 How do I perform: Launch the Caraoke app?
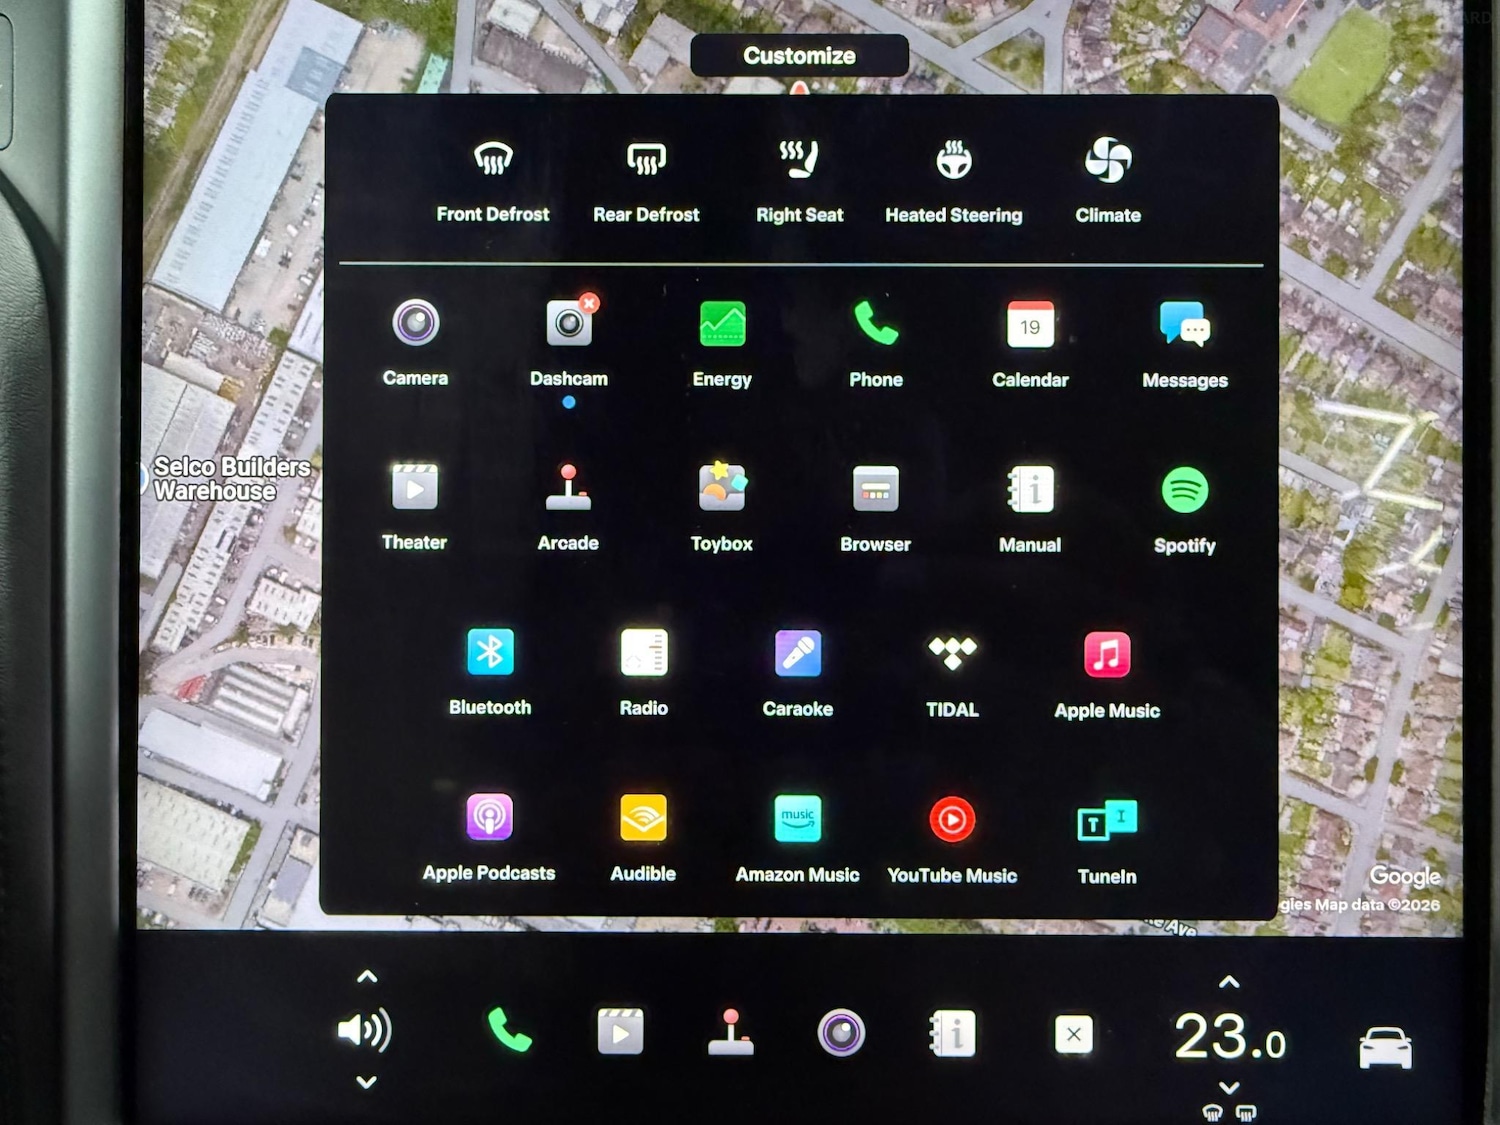pos(797,654)
